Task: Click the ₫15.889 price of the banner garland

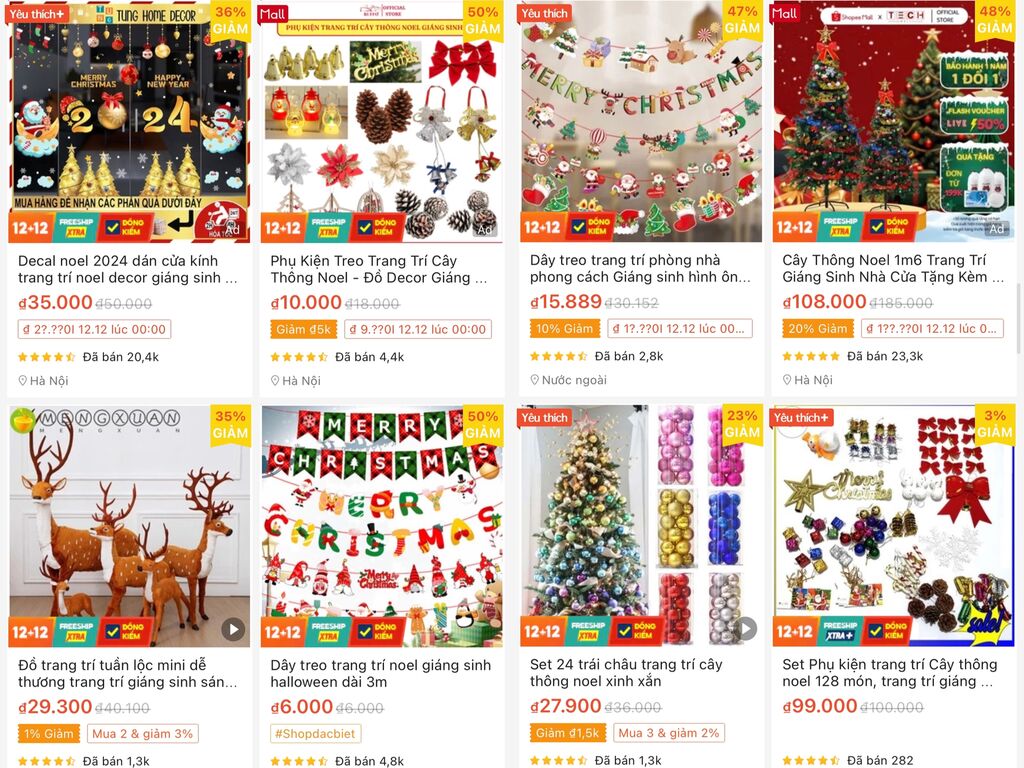Action: pos(566,302)
